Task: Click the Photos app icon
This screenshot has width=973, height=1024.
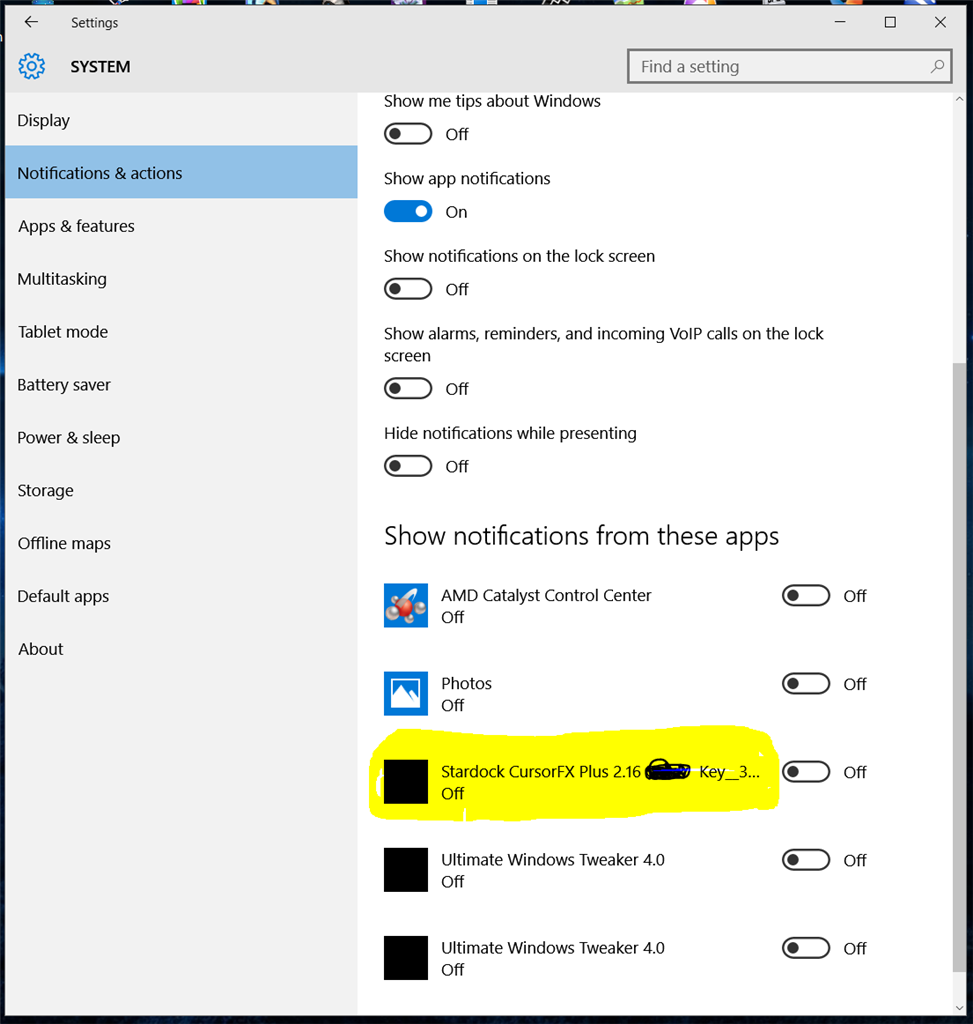Action: (x=406, y=694)
